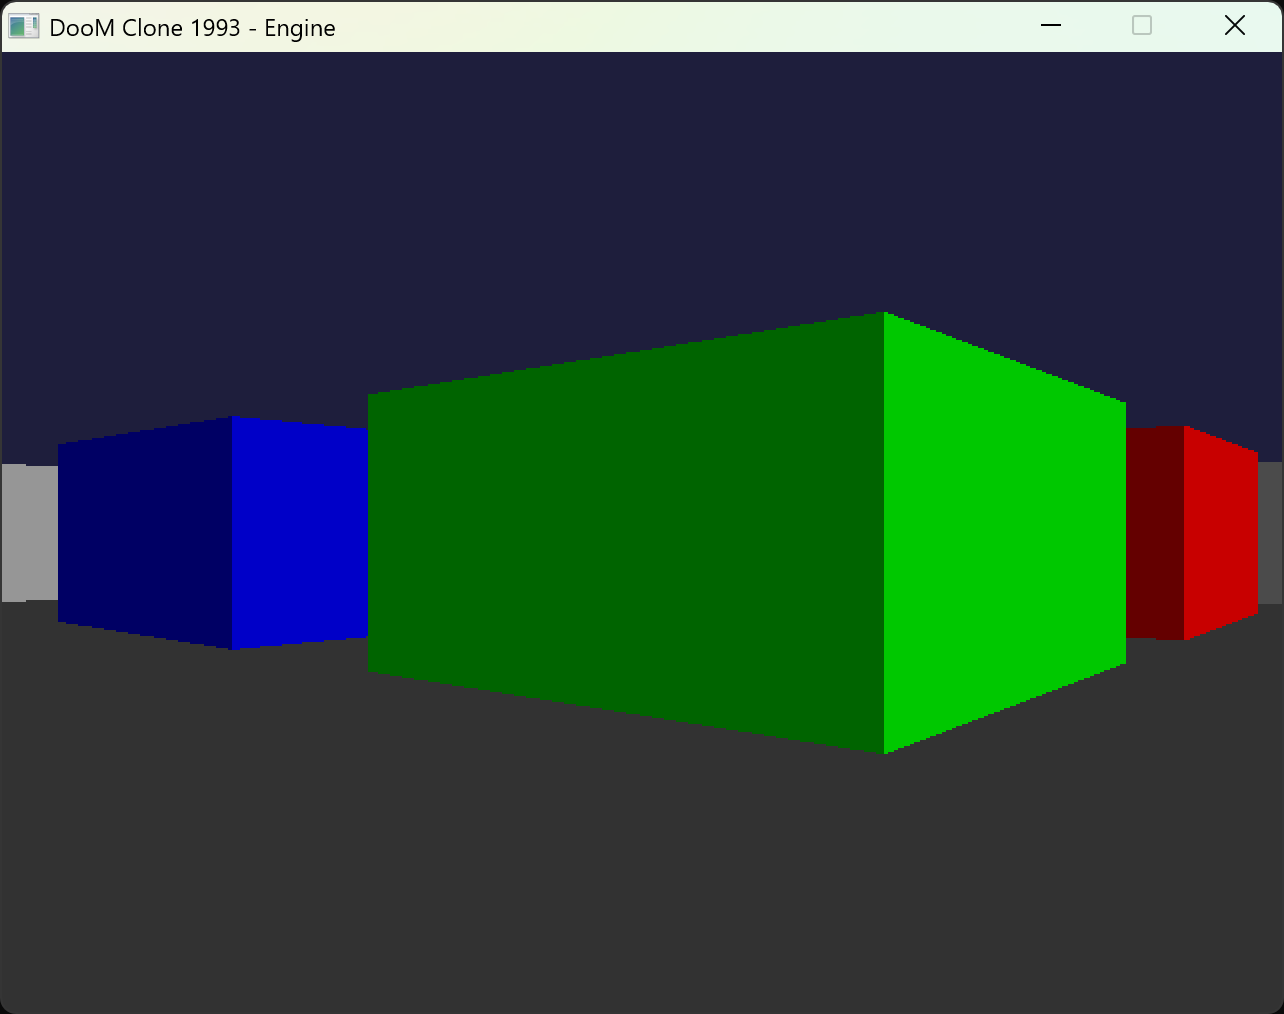
Task: Click the disabled maximize button
Action: [1142, 26]
